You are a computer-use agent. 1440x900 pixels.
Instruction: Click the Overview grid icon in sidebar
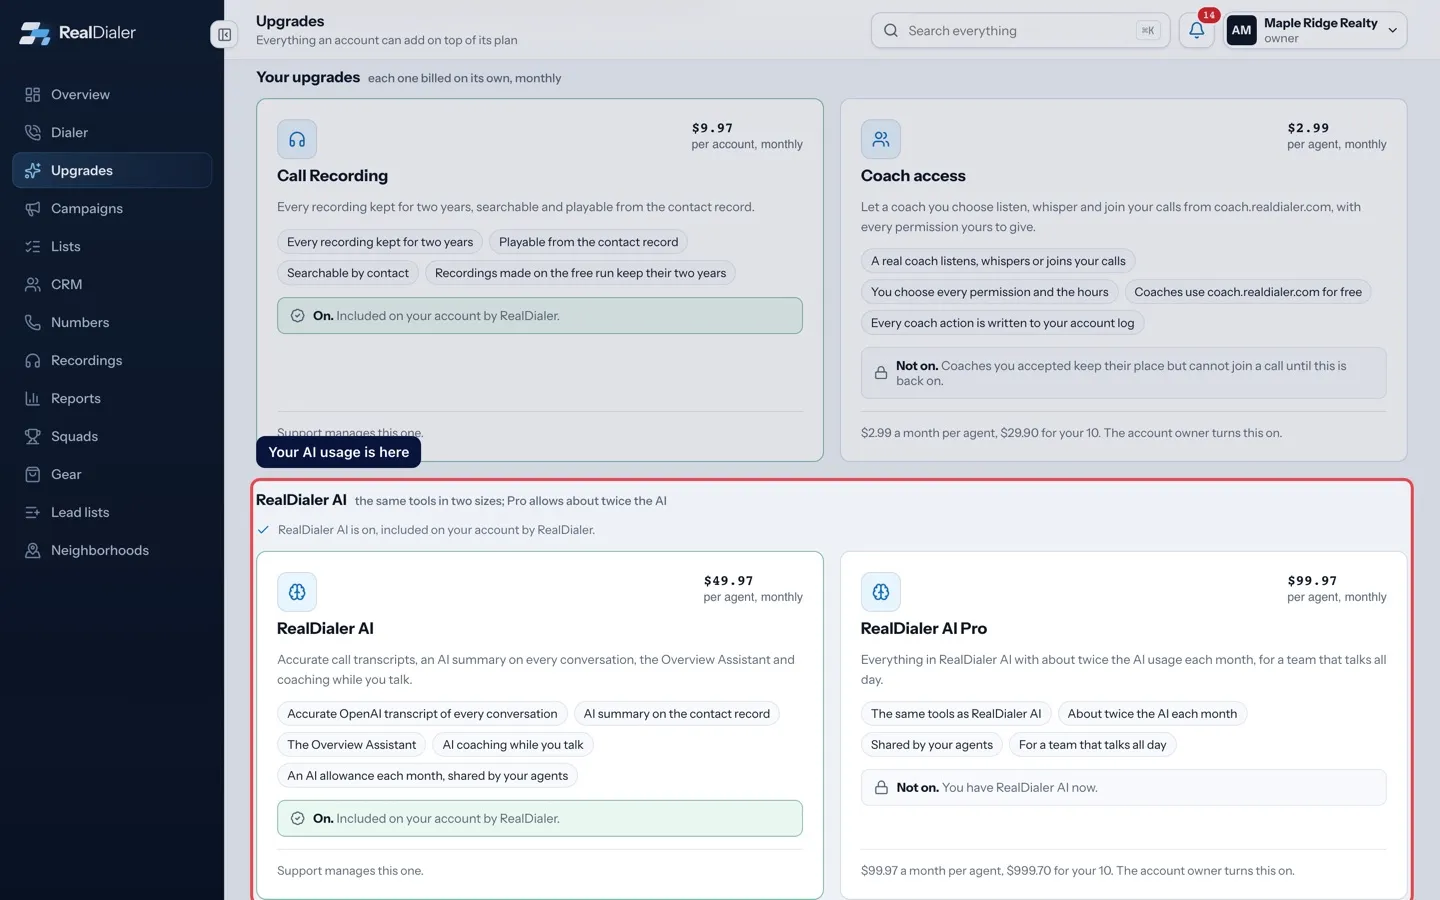(33, 95)
